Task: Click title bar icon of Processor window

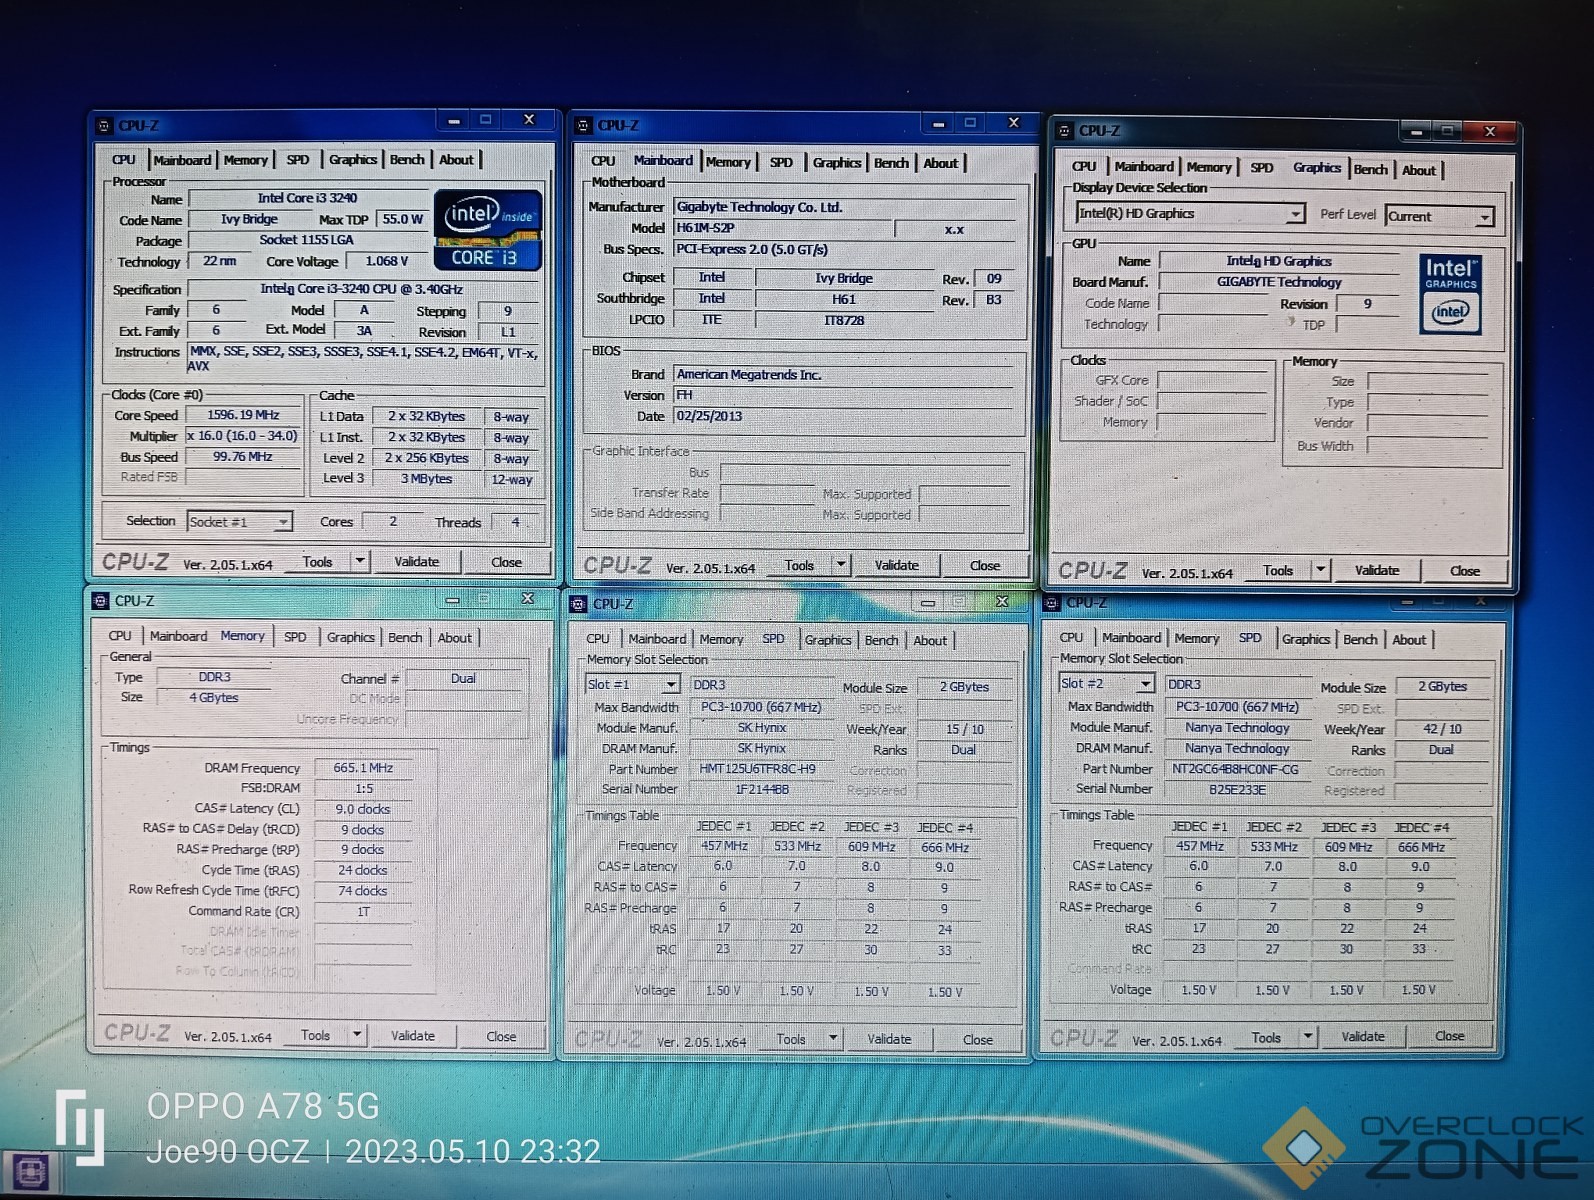Action: tap(104, 126)
